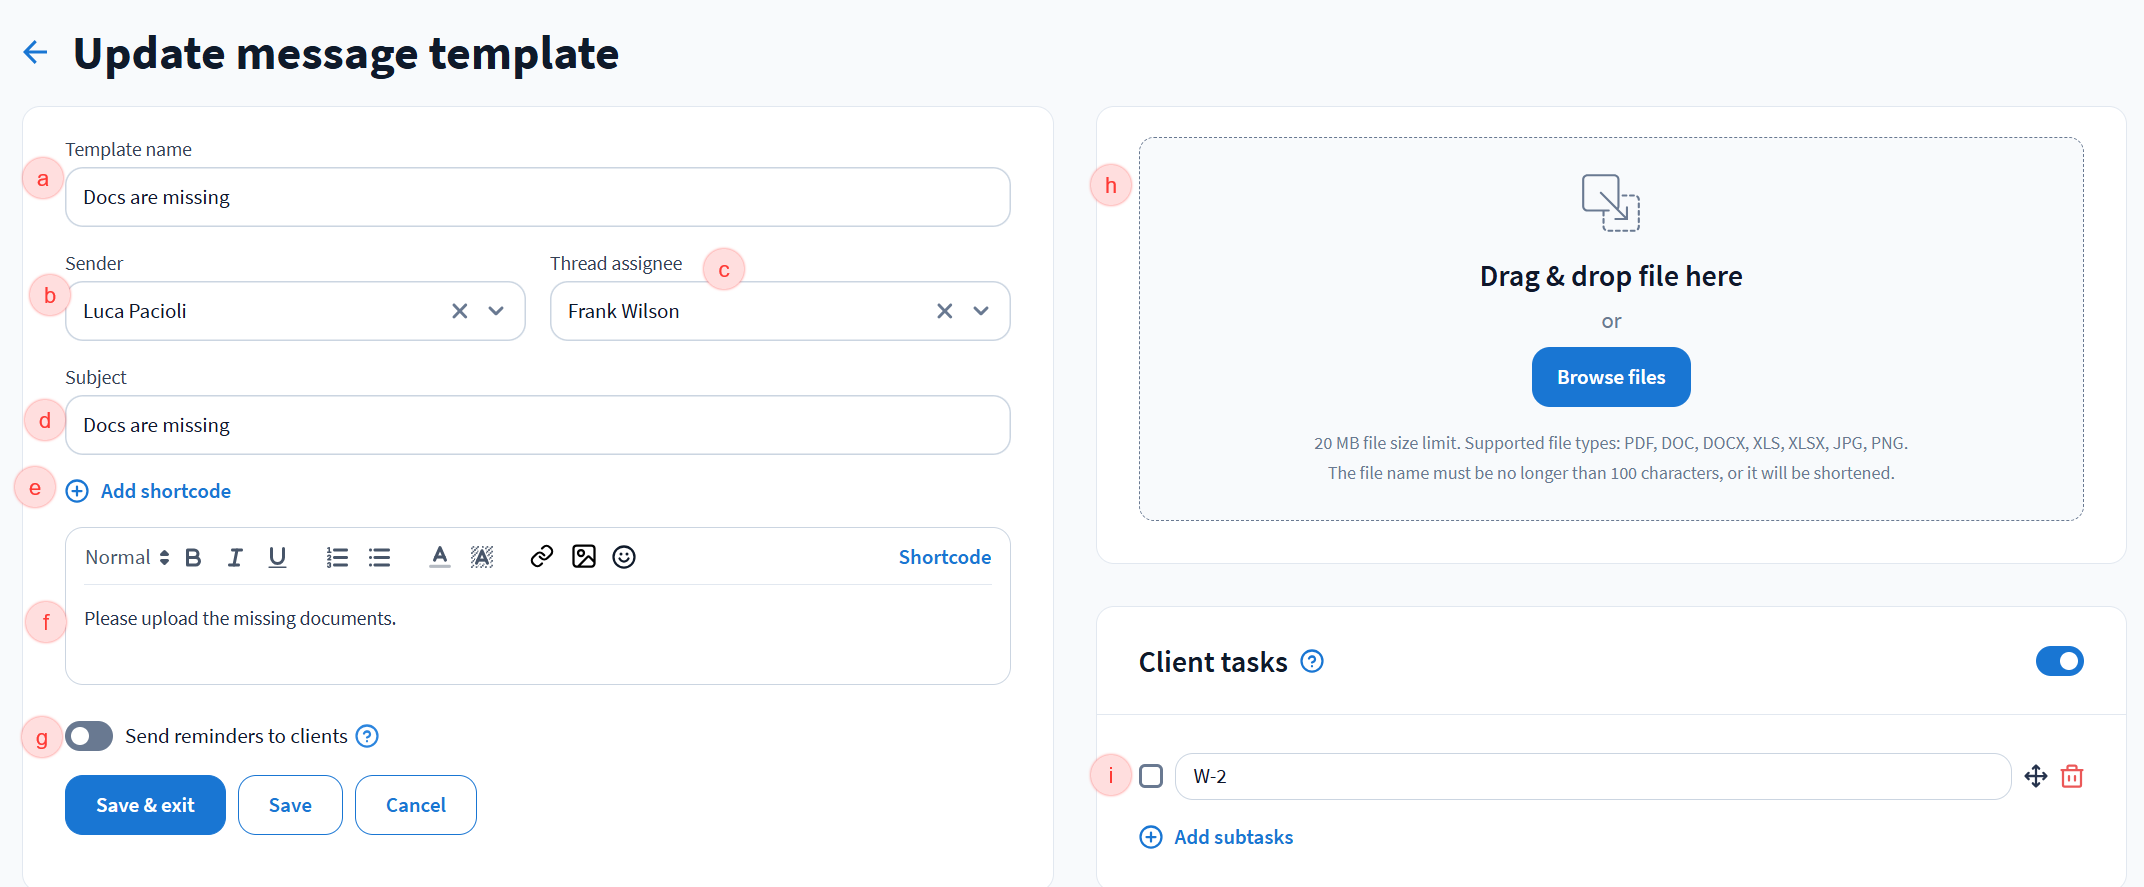This screenshot has width=2144, height=887.
Task: Click Shortcode in the editor toolbar
Action: click(944, 557)
